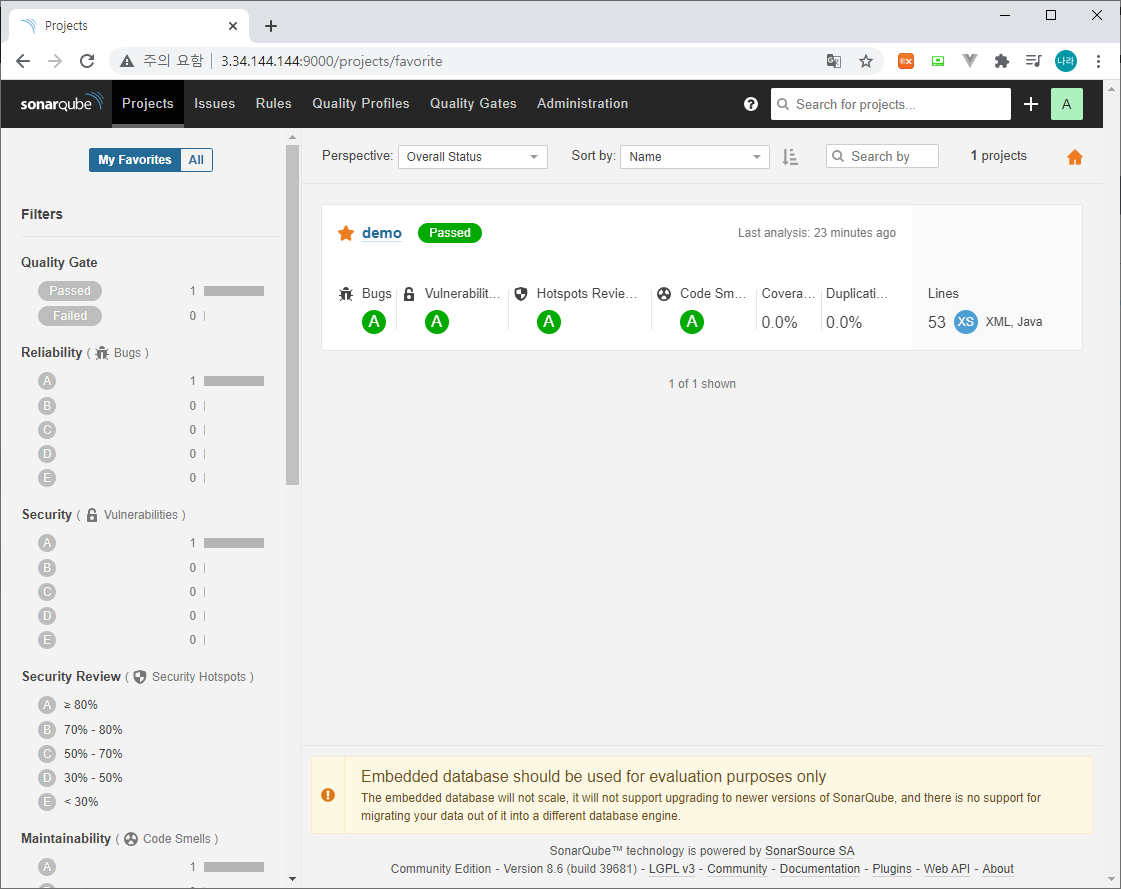The width and height of the screenshot is (1121, 889).
Task: Click the browser address bar URL
Action: pyautogui.click(x=331, y=61)
